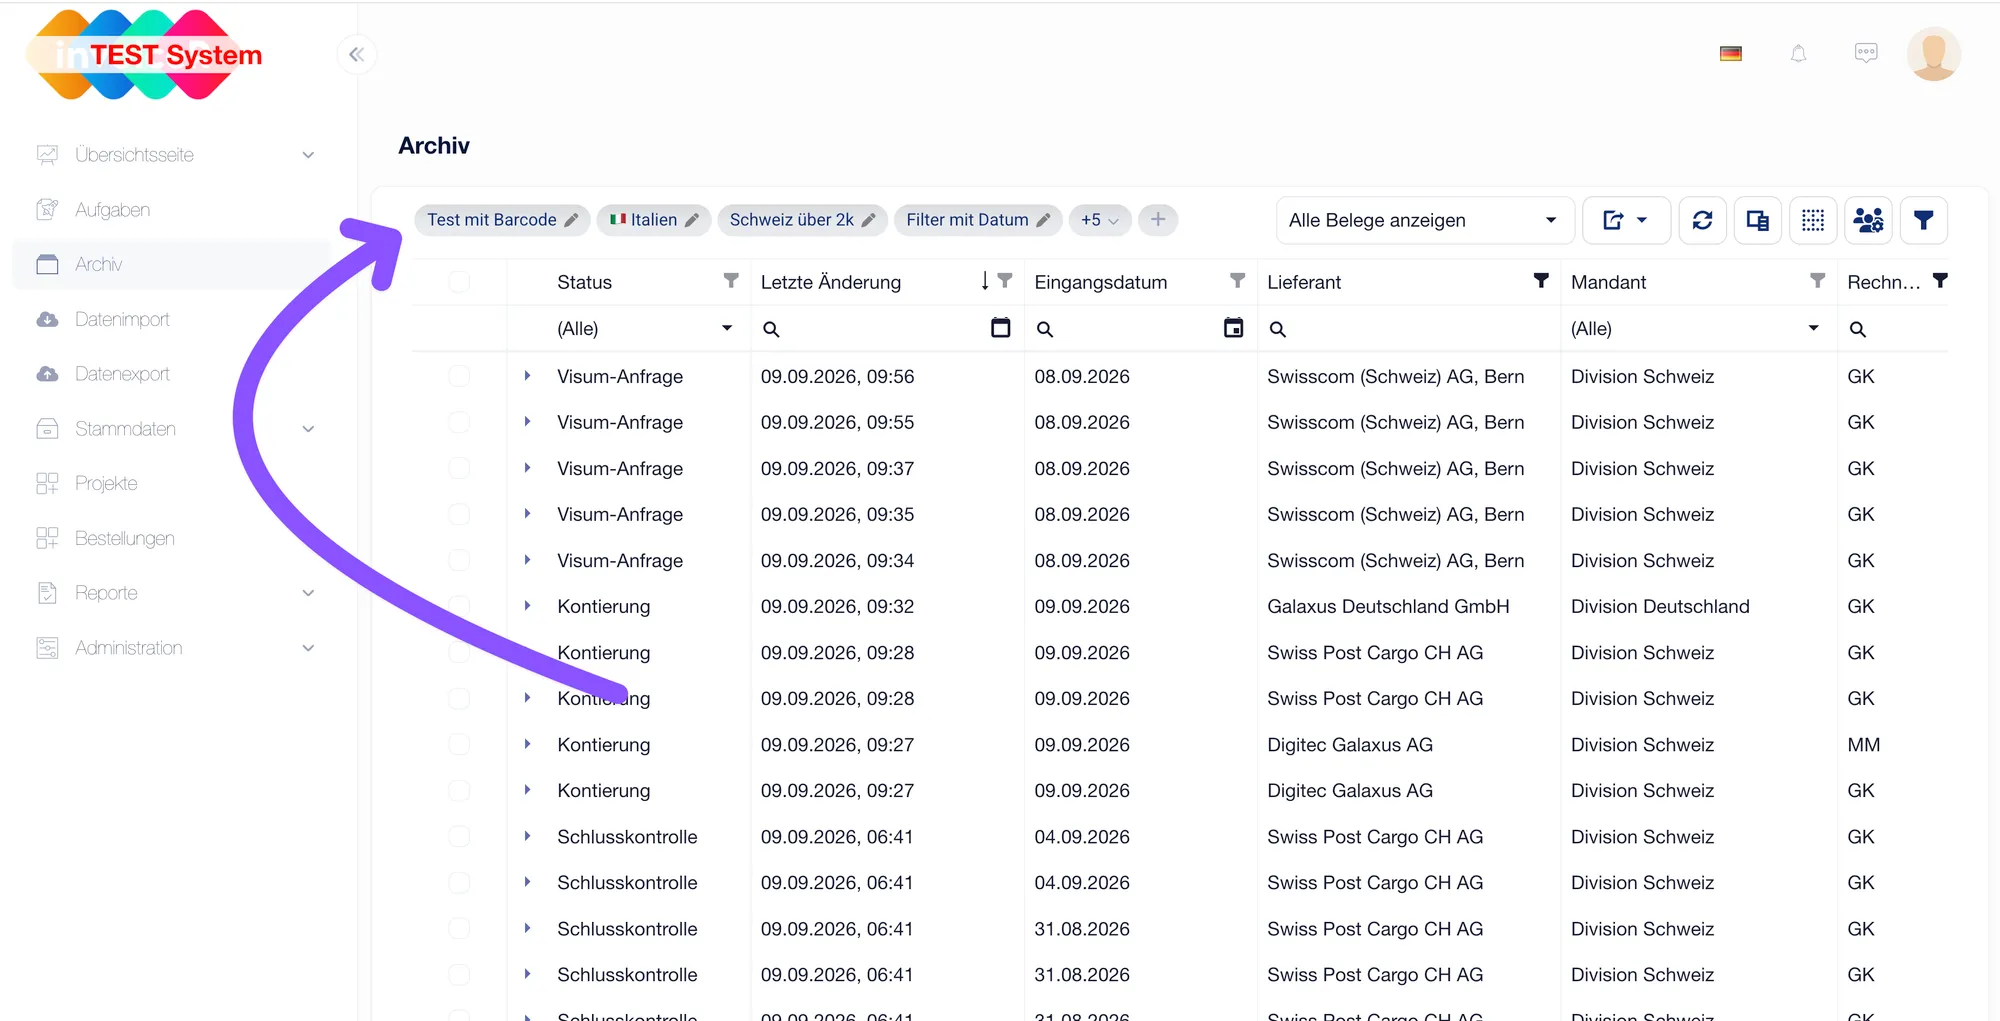
Task: Open Eingangsdatum calendar picker
Action: [1233, 328]
